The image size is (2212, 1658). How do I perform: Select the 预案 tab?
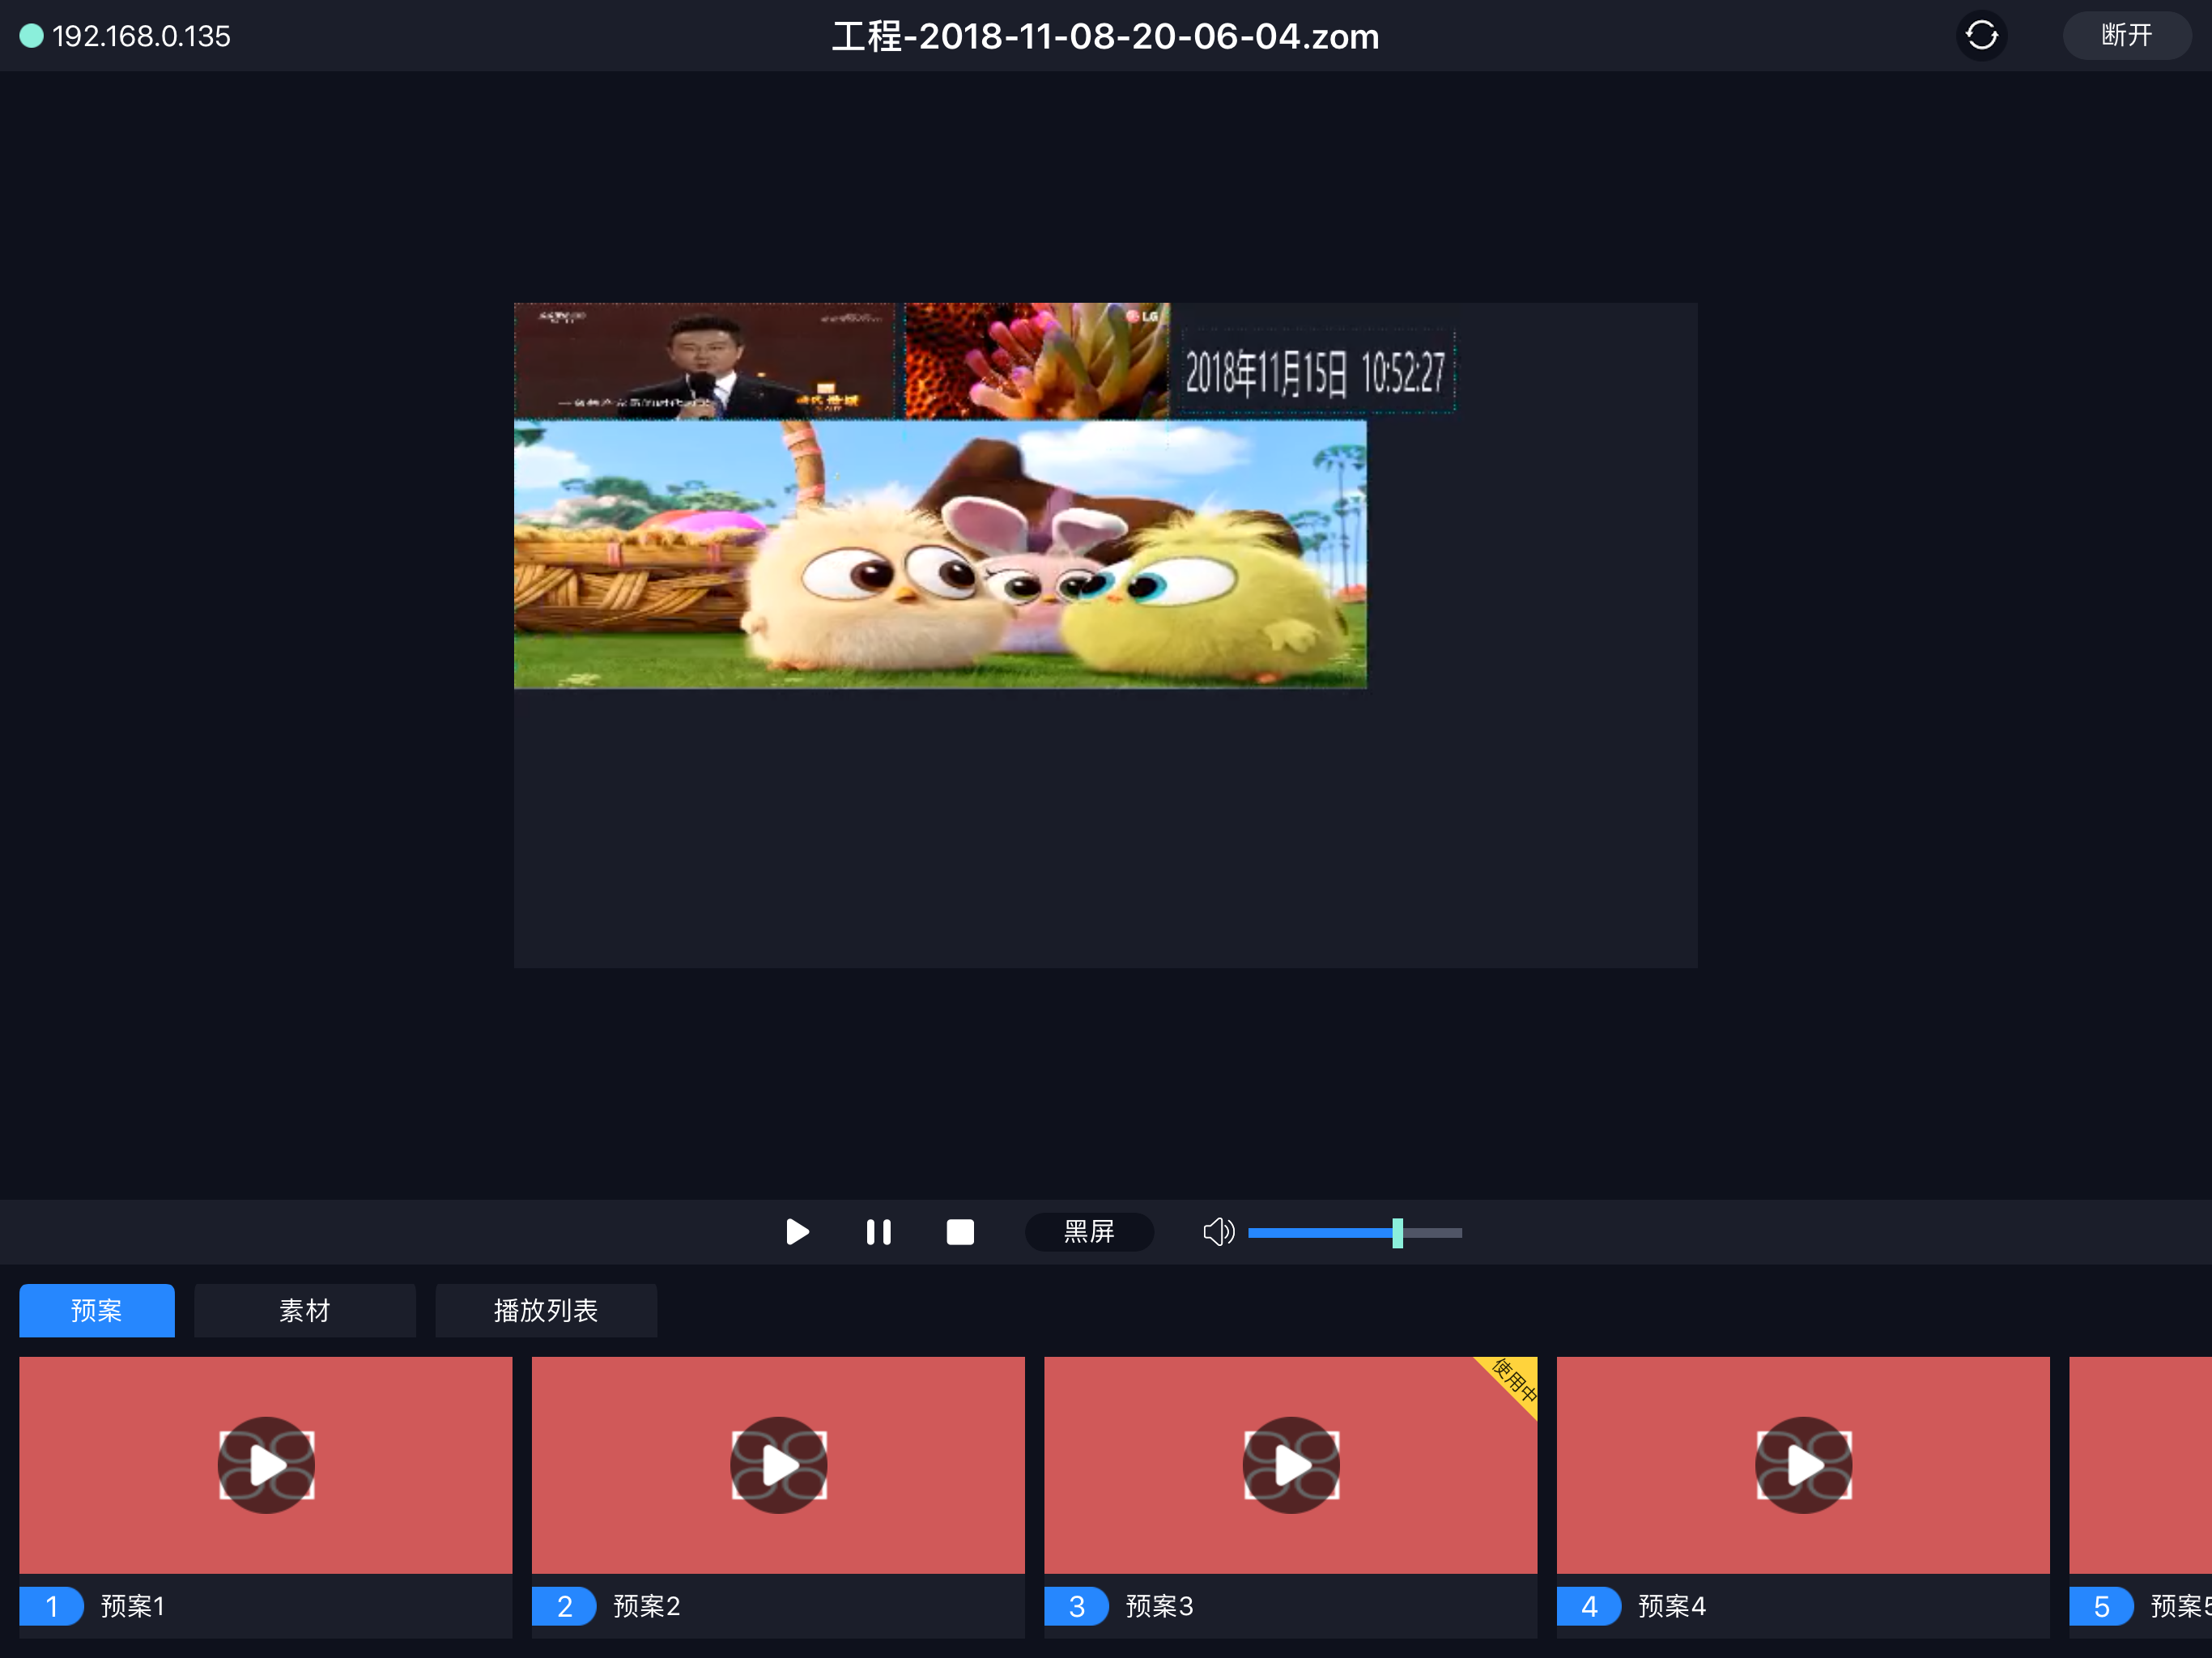pos(97,1310)
